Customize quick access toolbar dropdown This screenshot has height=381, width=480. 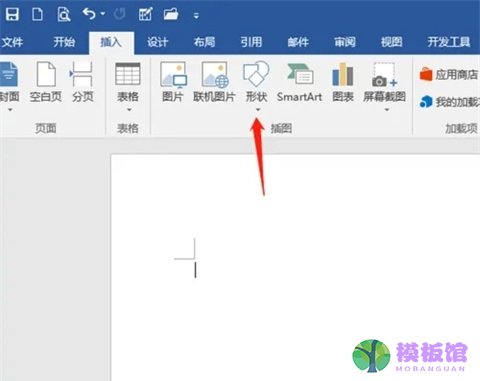click(x=196, y=15)
